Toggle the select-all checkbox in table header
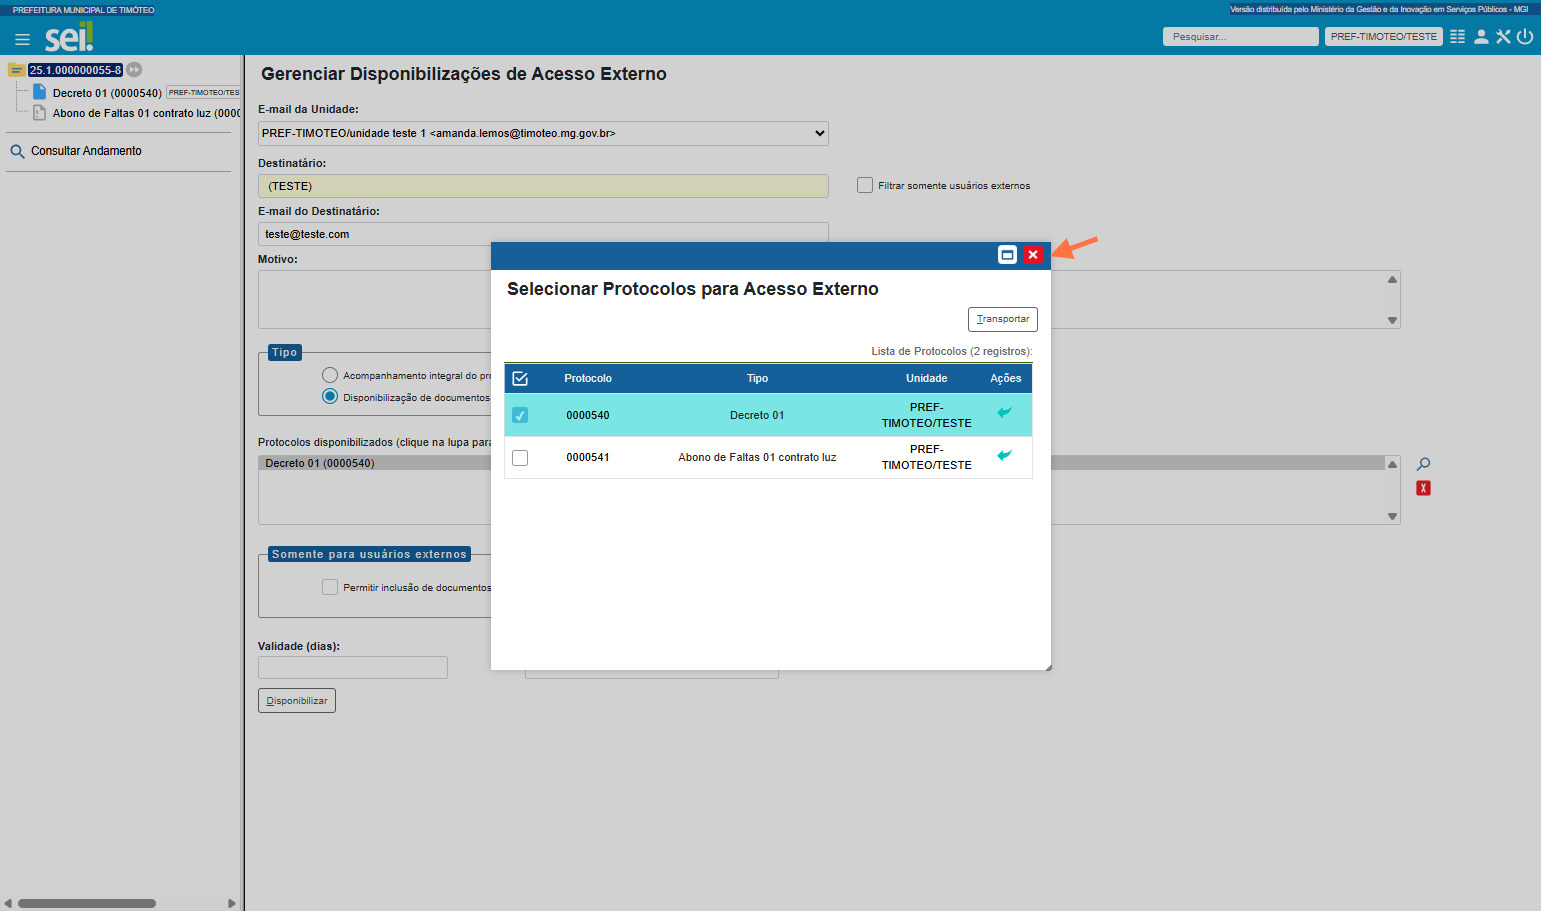 coord(520,378)
